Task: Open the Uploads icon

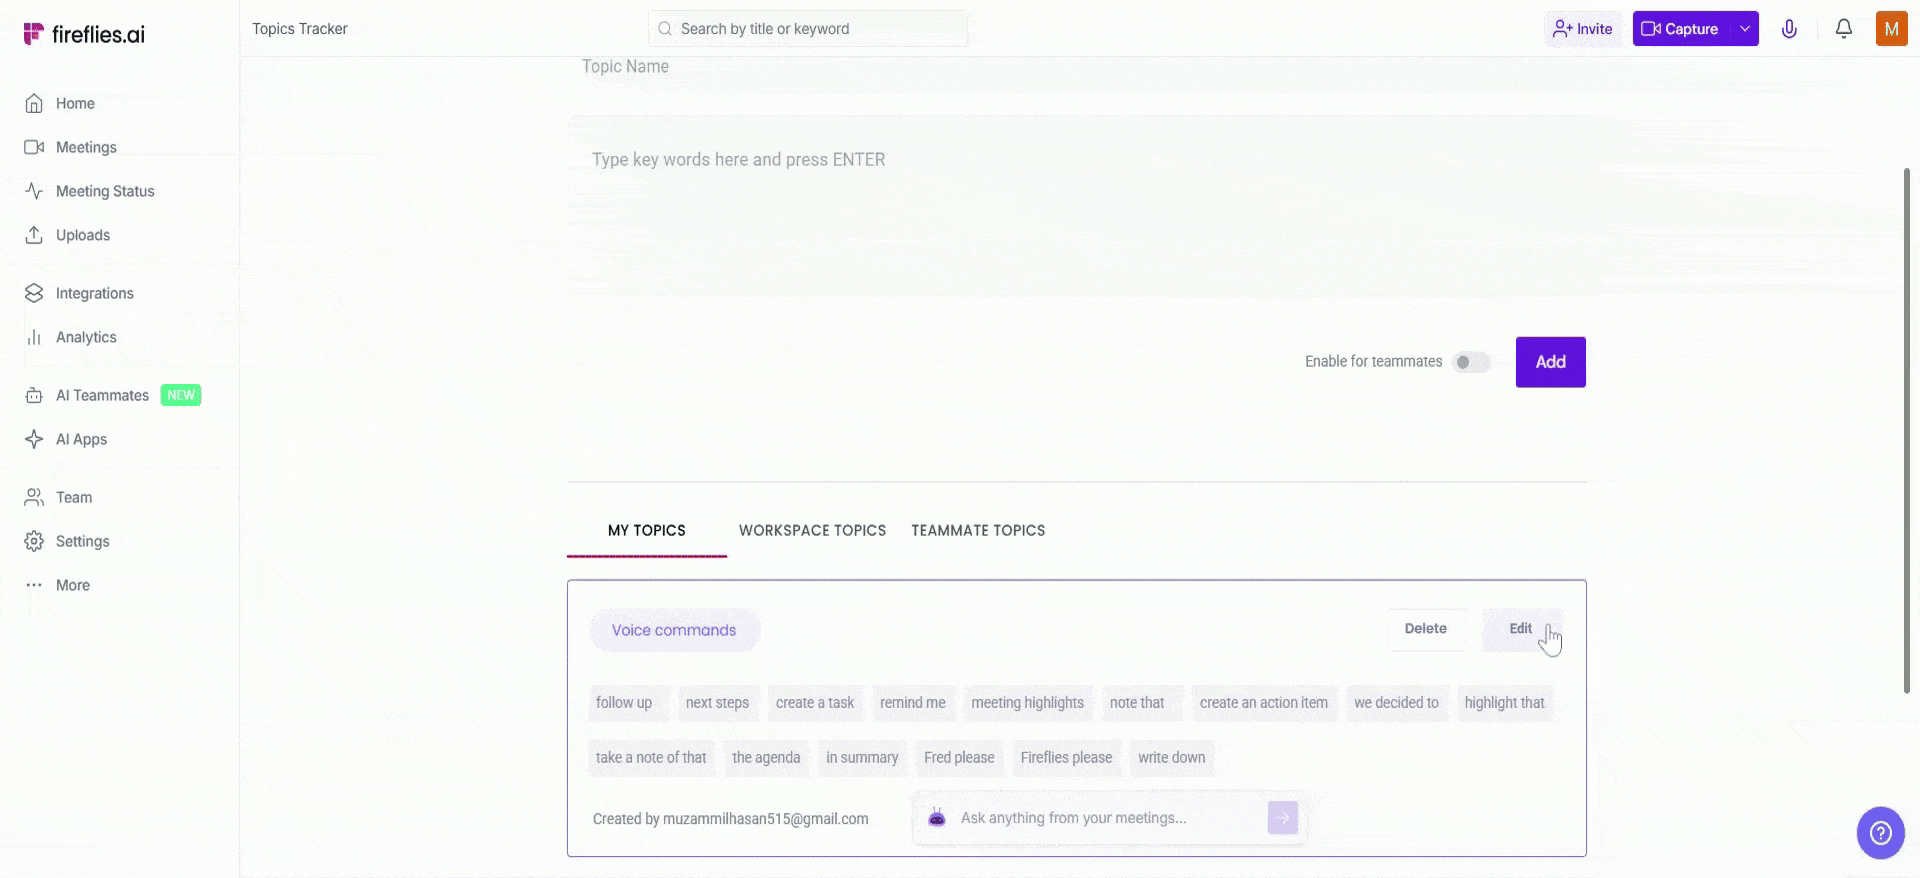Action: [x=34, y=235]
